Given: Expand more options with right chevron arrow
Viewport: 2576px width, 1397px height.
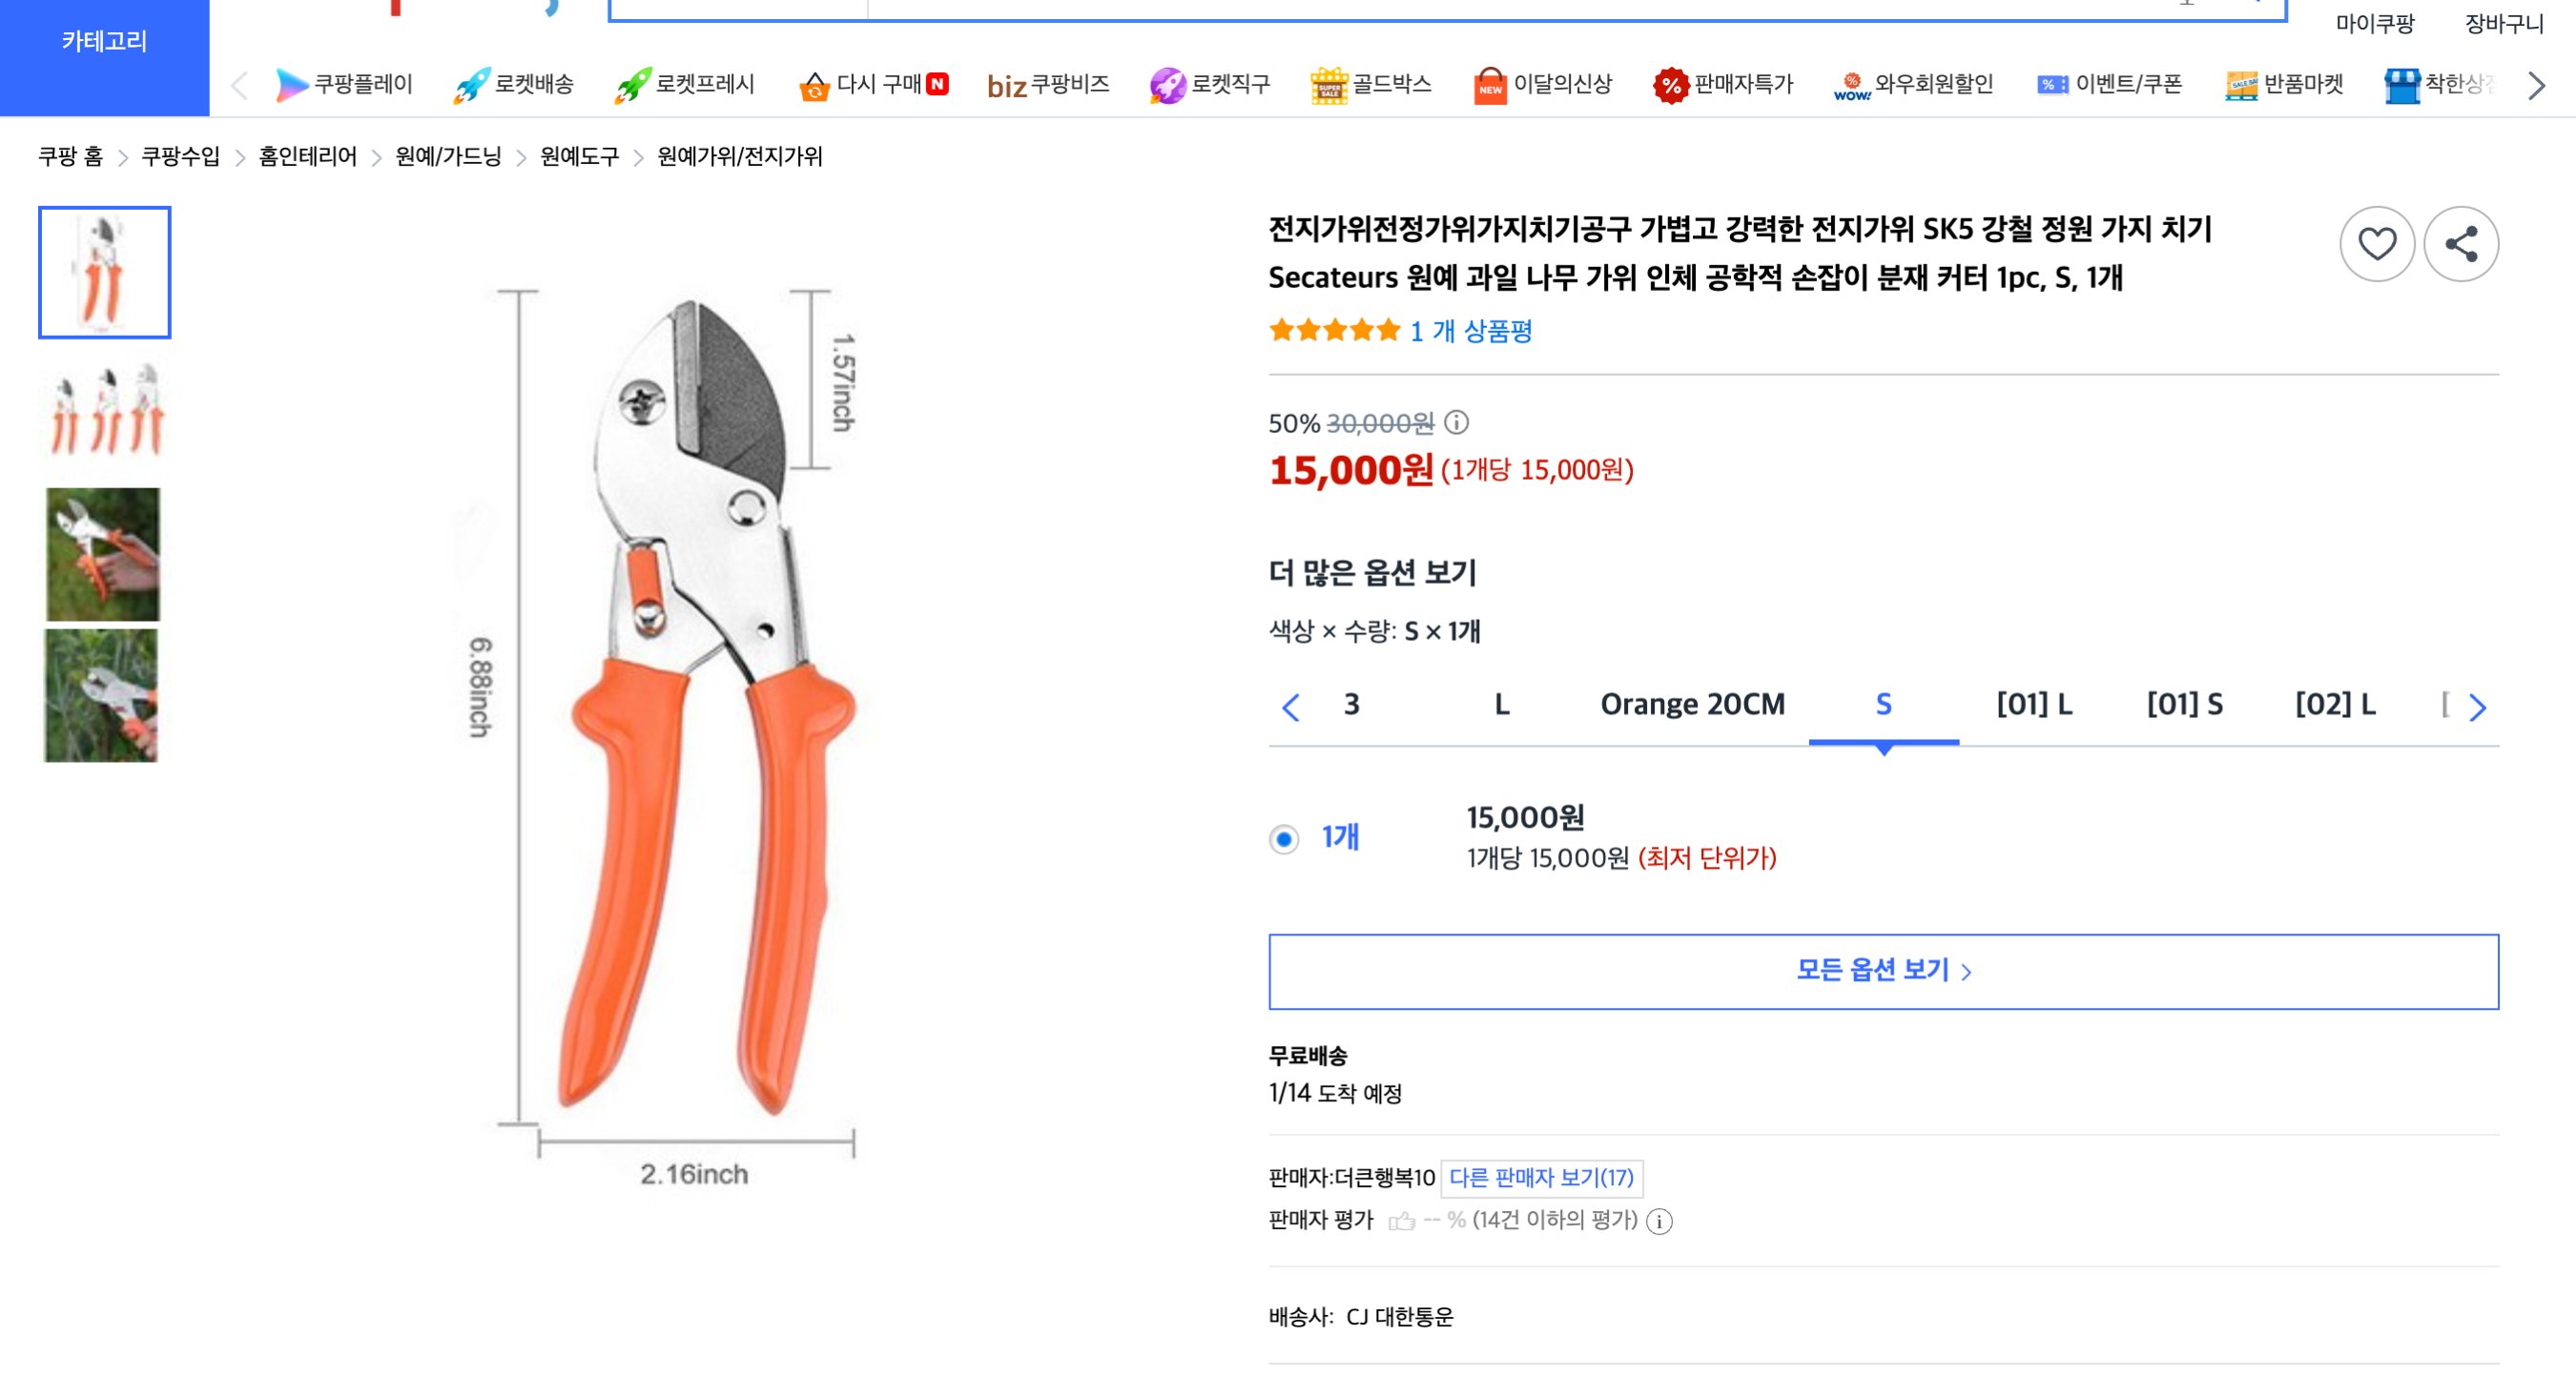Looking at the screenshot, I should point(2478,705).
